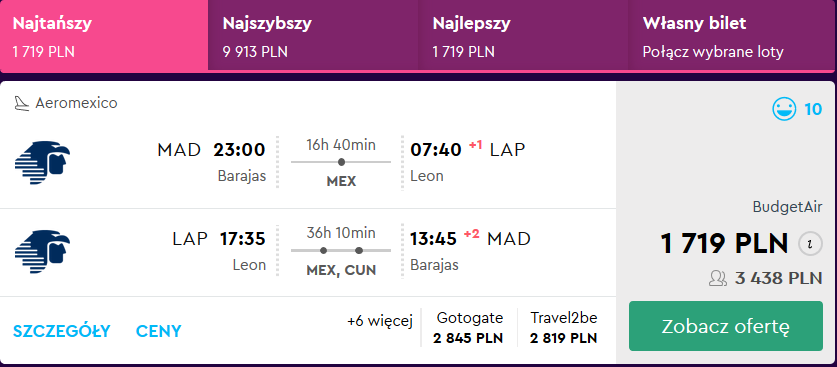Click Aeromexico logo on outbound flight
This screenshot has height=367, width=837.
[x=42, y=163]
